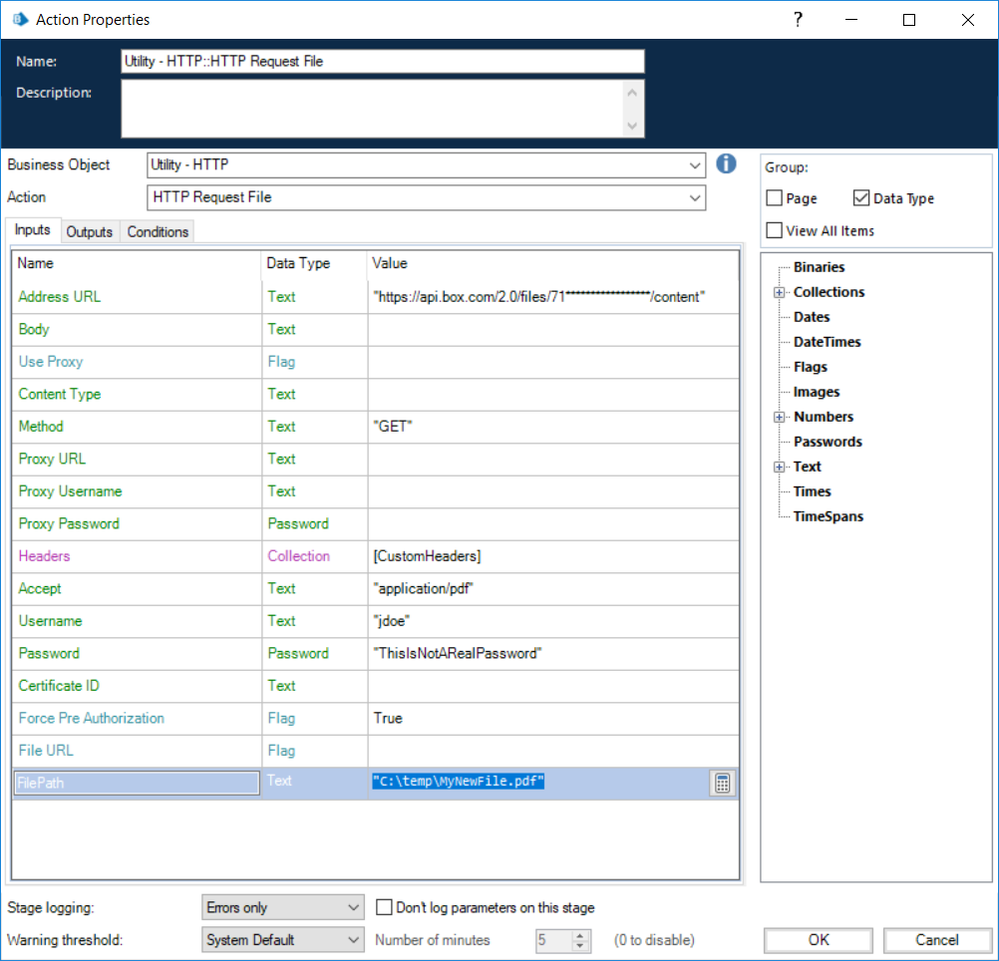Switch to the Conditions tab
The image size is (999, 961).
point(158,232)
